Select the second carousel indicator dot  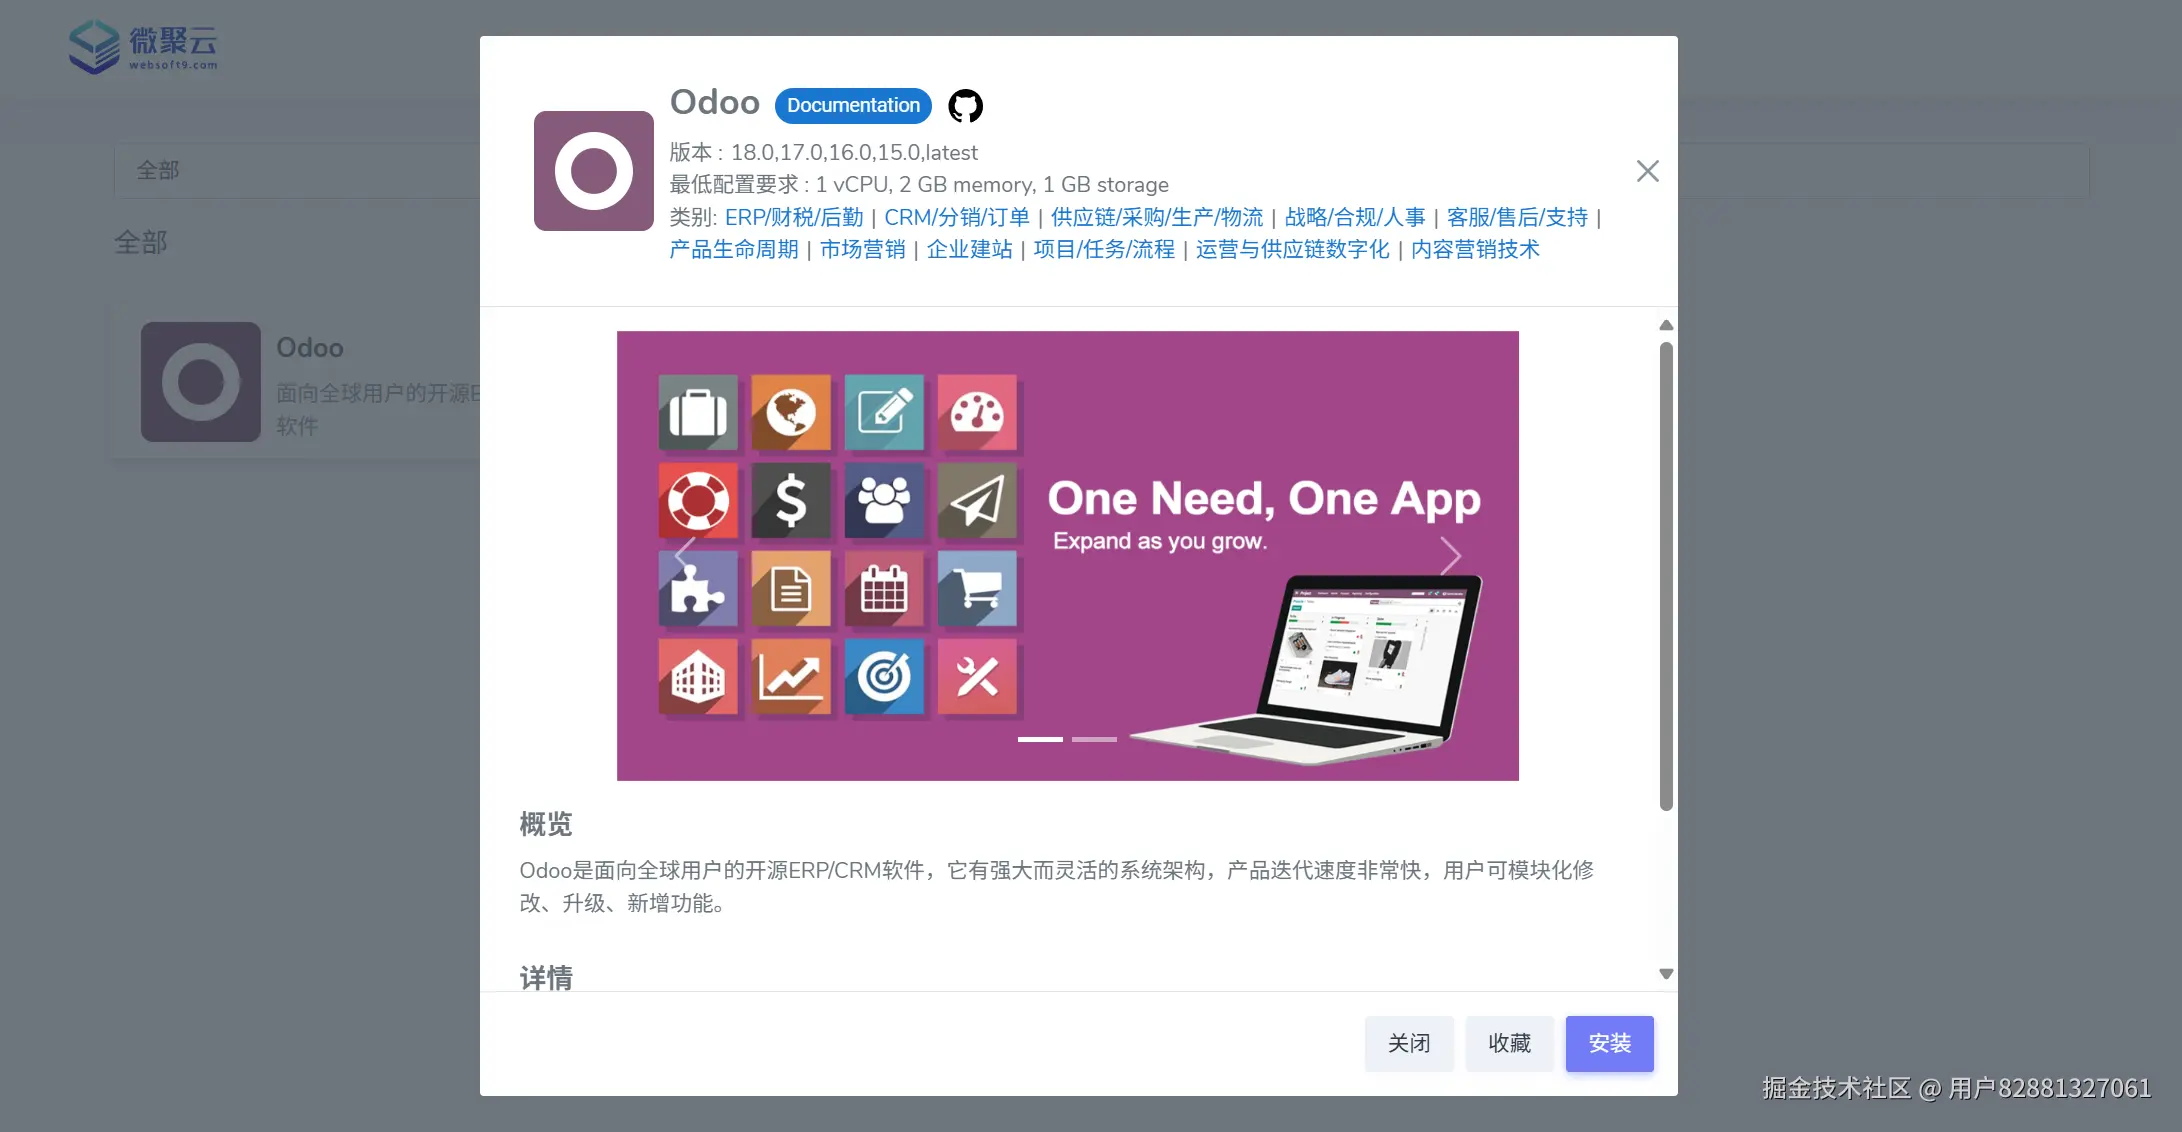tap(1094, 739)
